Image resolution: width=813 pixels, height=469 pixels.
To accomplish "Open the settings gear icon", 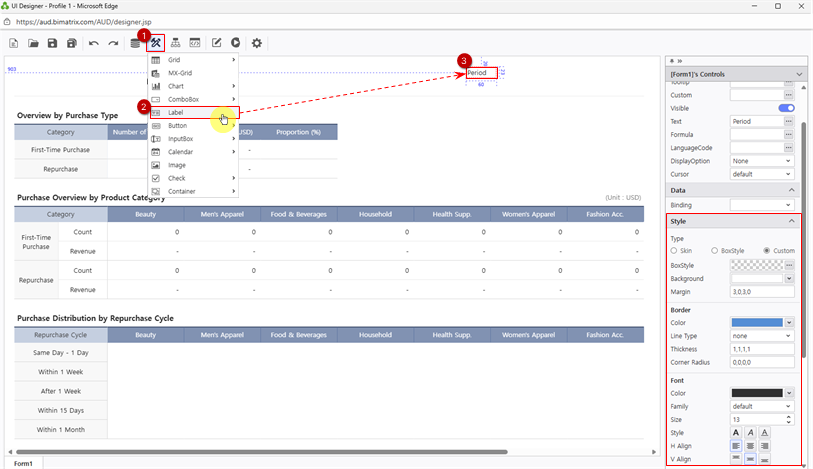I will pyautogui.click(x=257, y=43).
